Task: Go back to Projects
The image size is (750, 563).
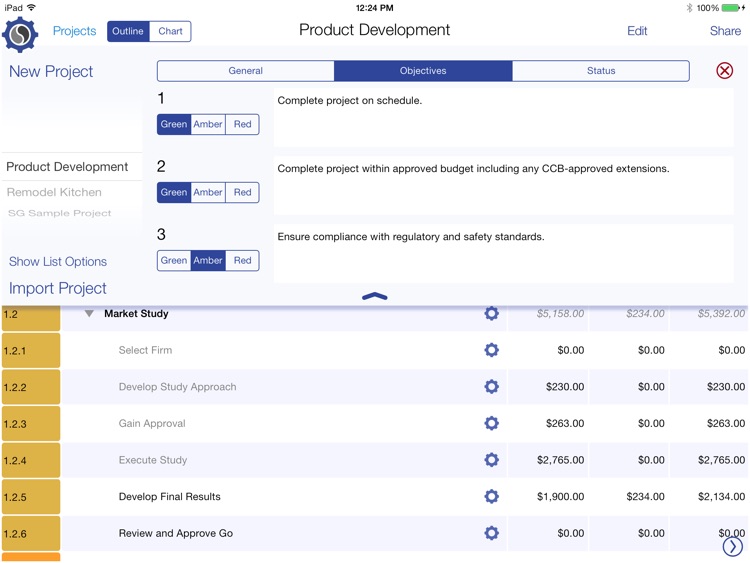Action: pyautogui.click(x=74, y=31)
